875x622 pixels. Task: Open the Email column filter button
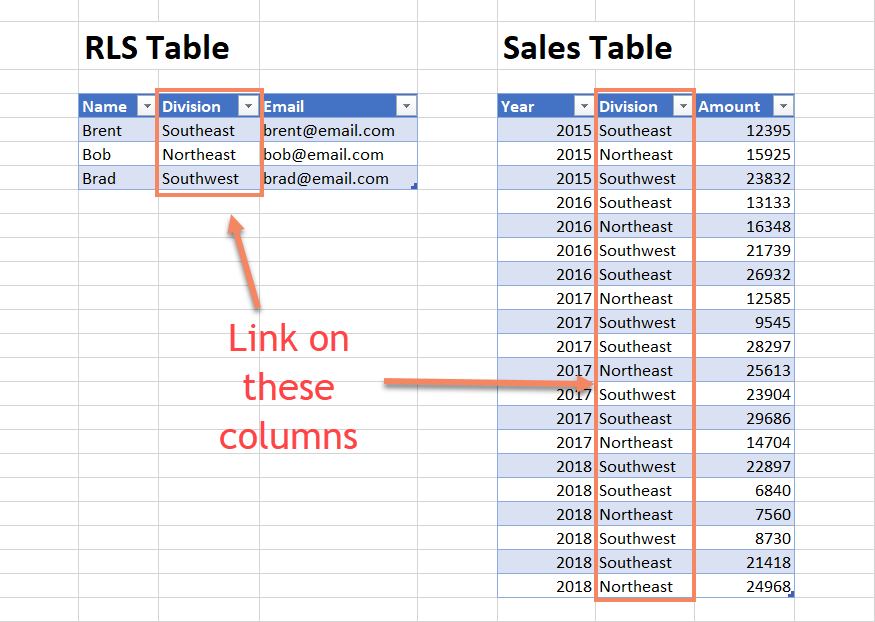(x=406, y=106)
